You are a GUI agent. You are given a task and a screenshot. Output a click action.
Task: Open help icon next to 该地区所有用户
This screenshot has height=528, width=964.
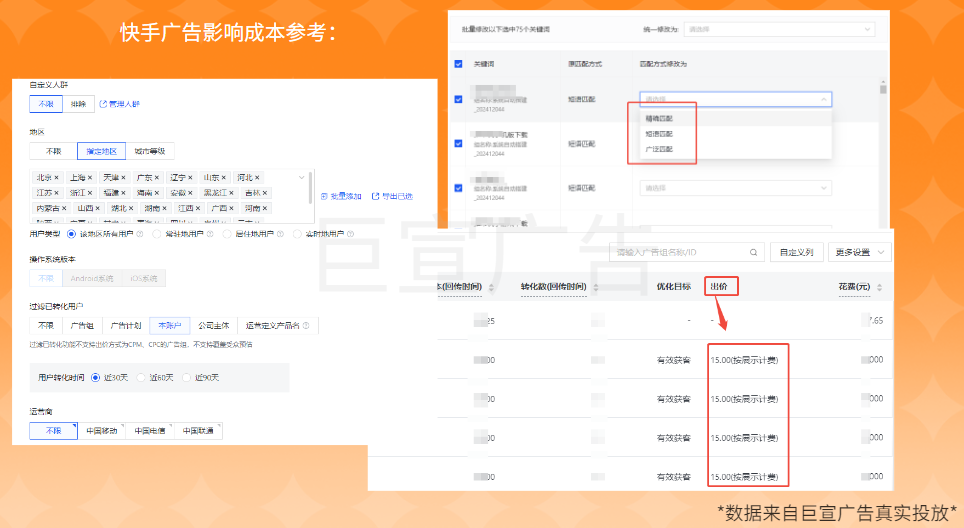(x=140, y=234)
